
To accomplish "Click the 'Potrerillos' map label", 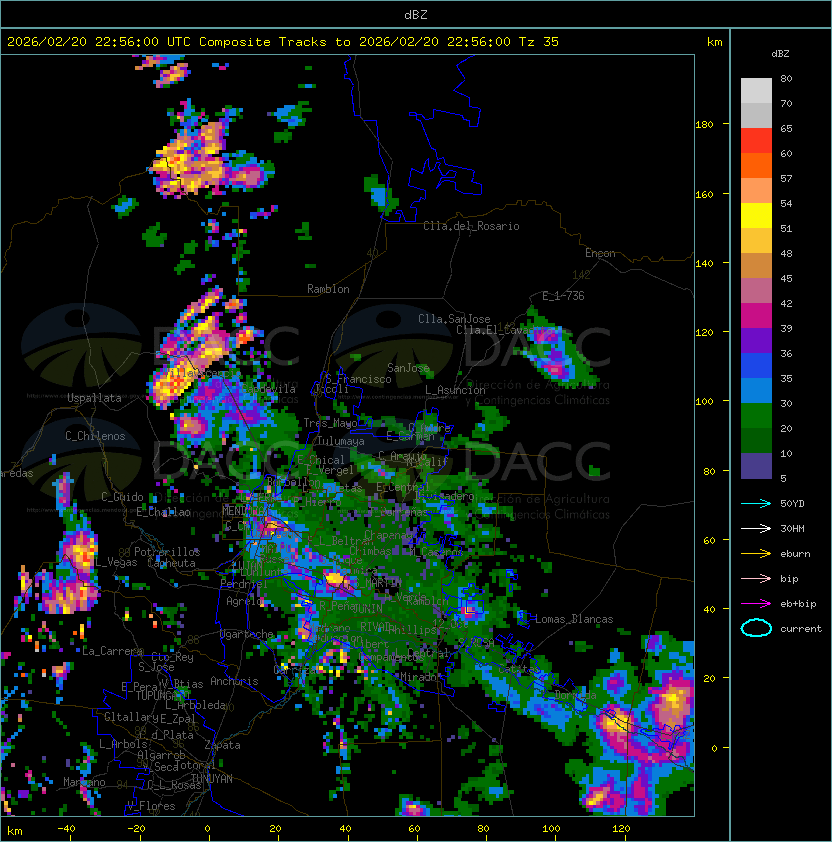I will [167, 552].
